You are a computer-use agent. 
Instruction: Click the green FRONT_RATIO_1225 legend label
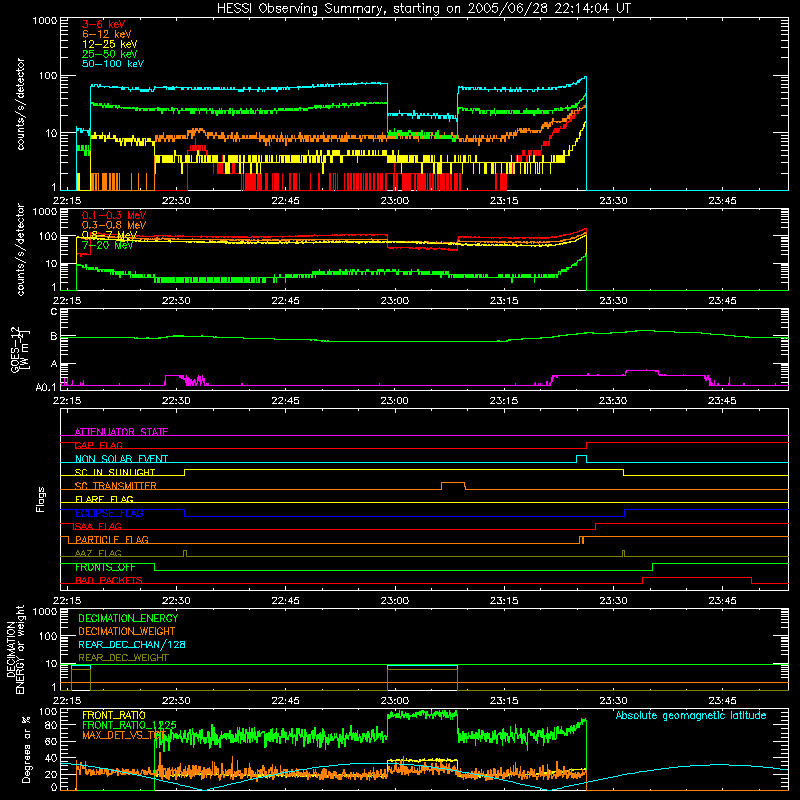129,725
